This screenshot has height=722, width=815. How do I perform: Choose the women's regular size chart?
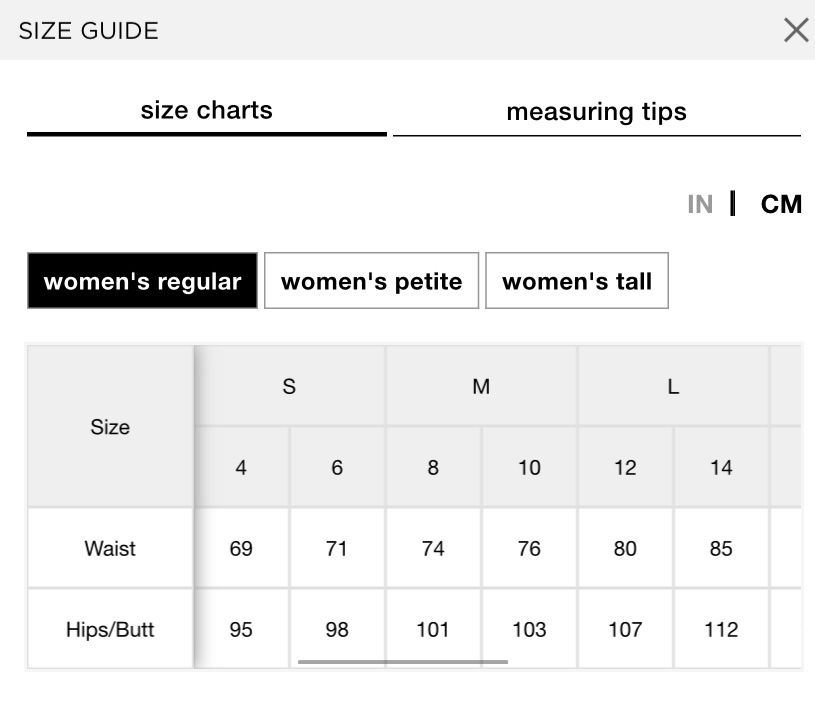pyautogui.click(x=142, y=281)
